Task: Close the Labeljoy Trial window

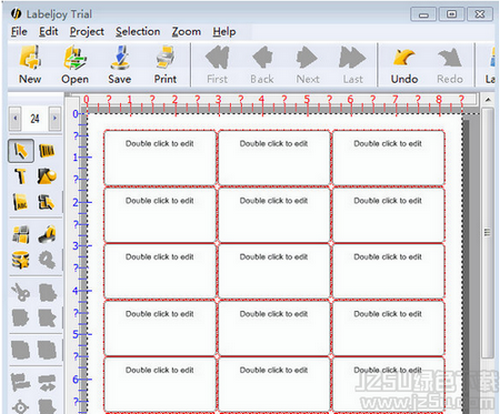Action: point(480,14)
